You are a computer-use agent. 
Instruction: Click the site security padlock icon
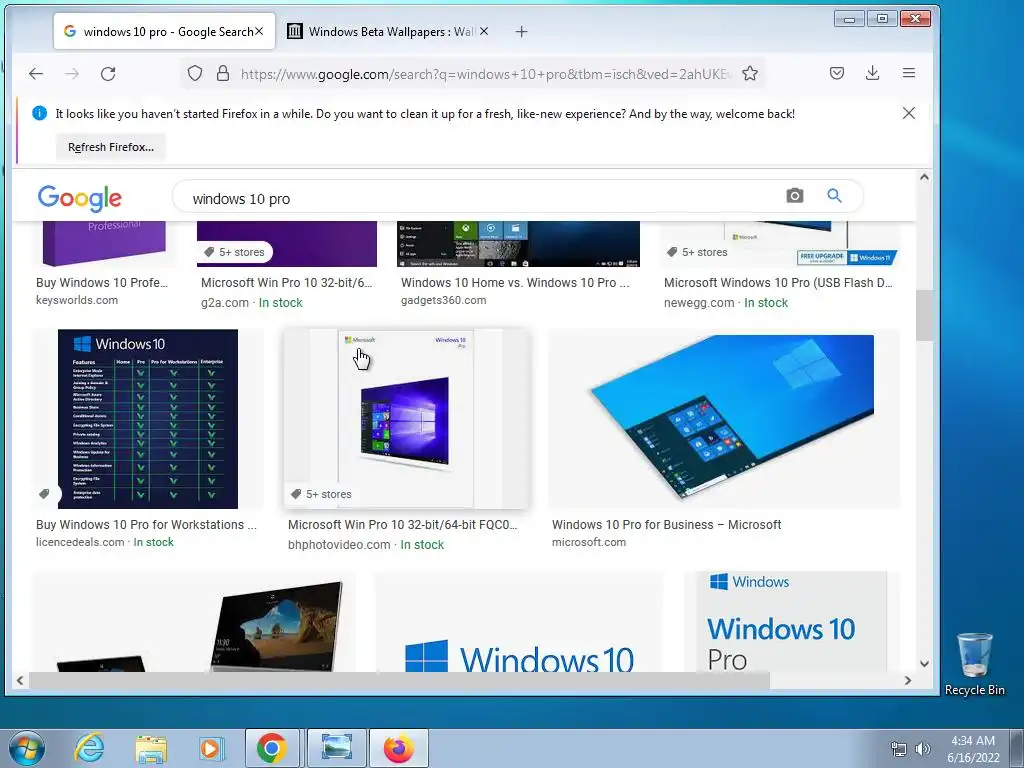[223, 73]
